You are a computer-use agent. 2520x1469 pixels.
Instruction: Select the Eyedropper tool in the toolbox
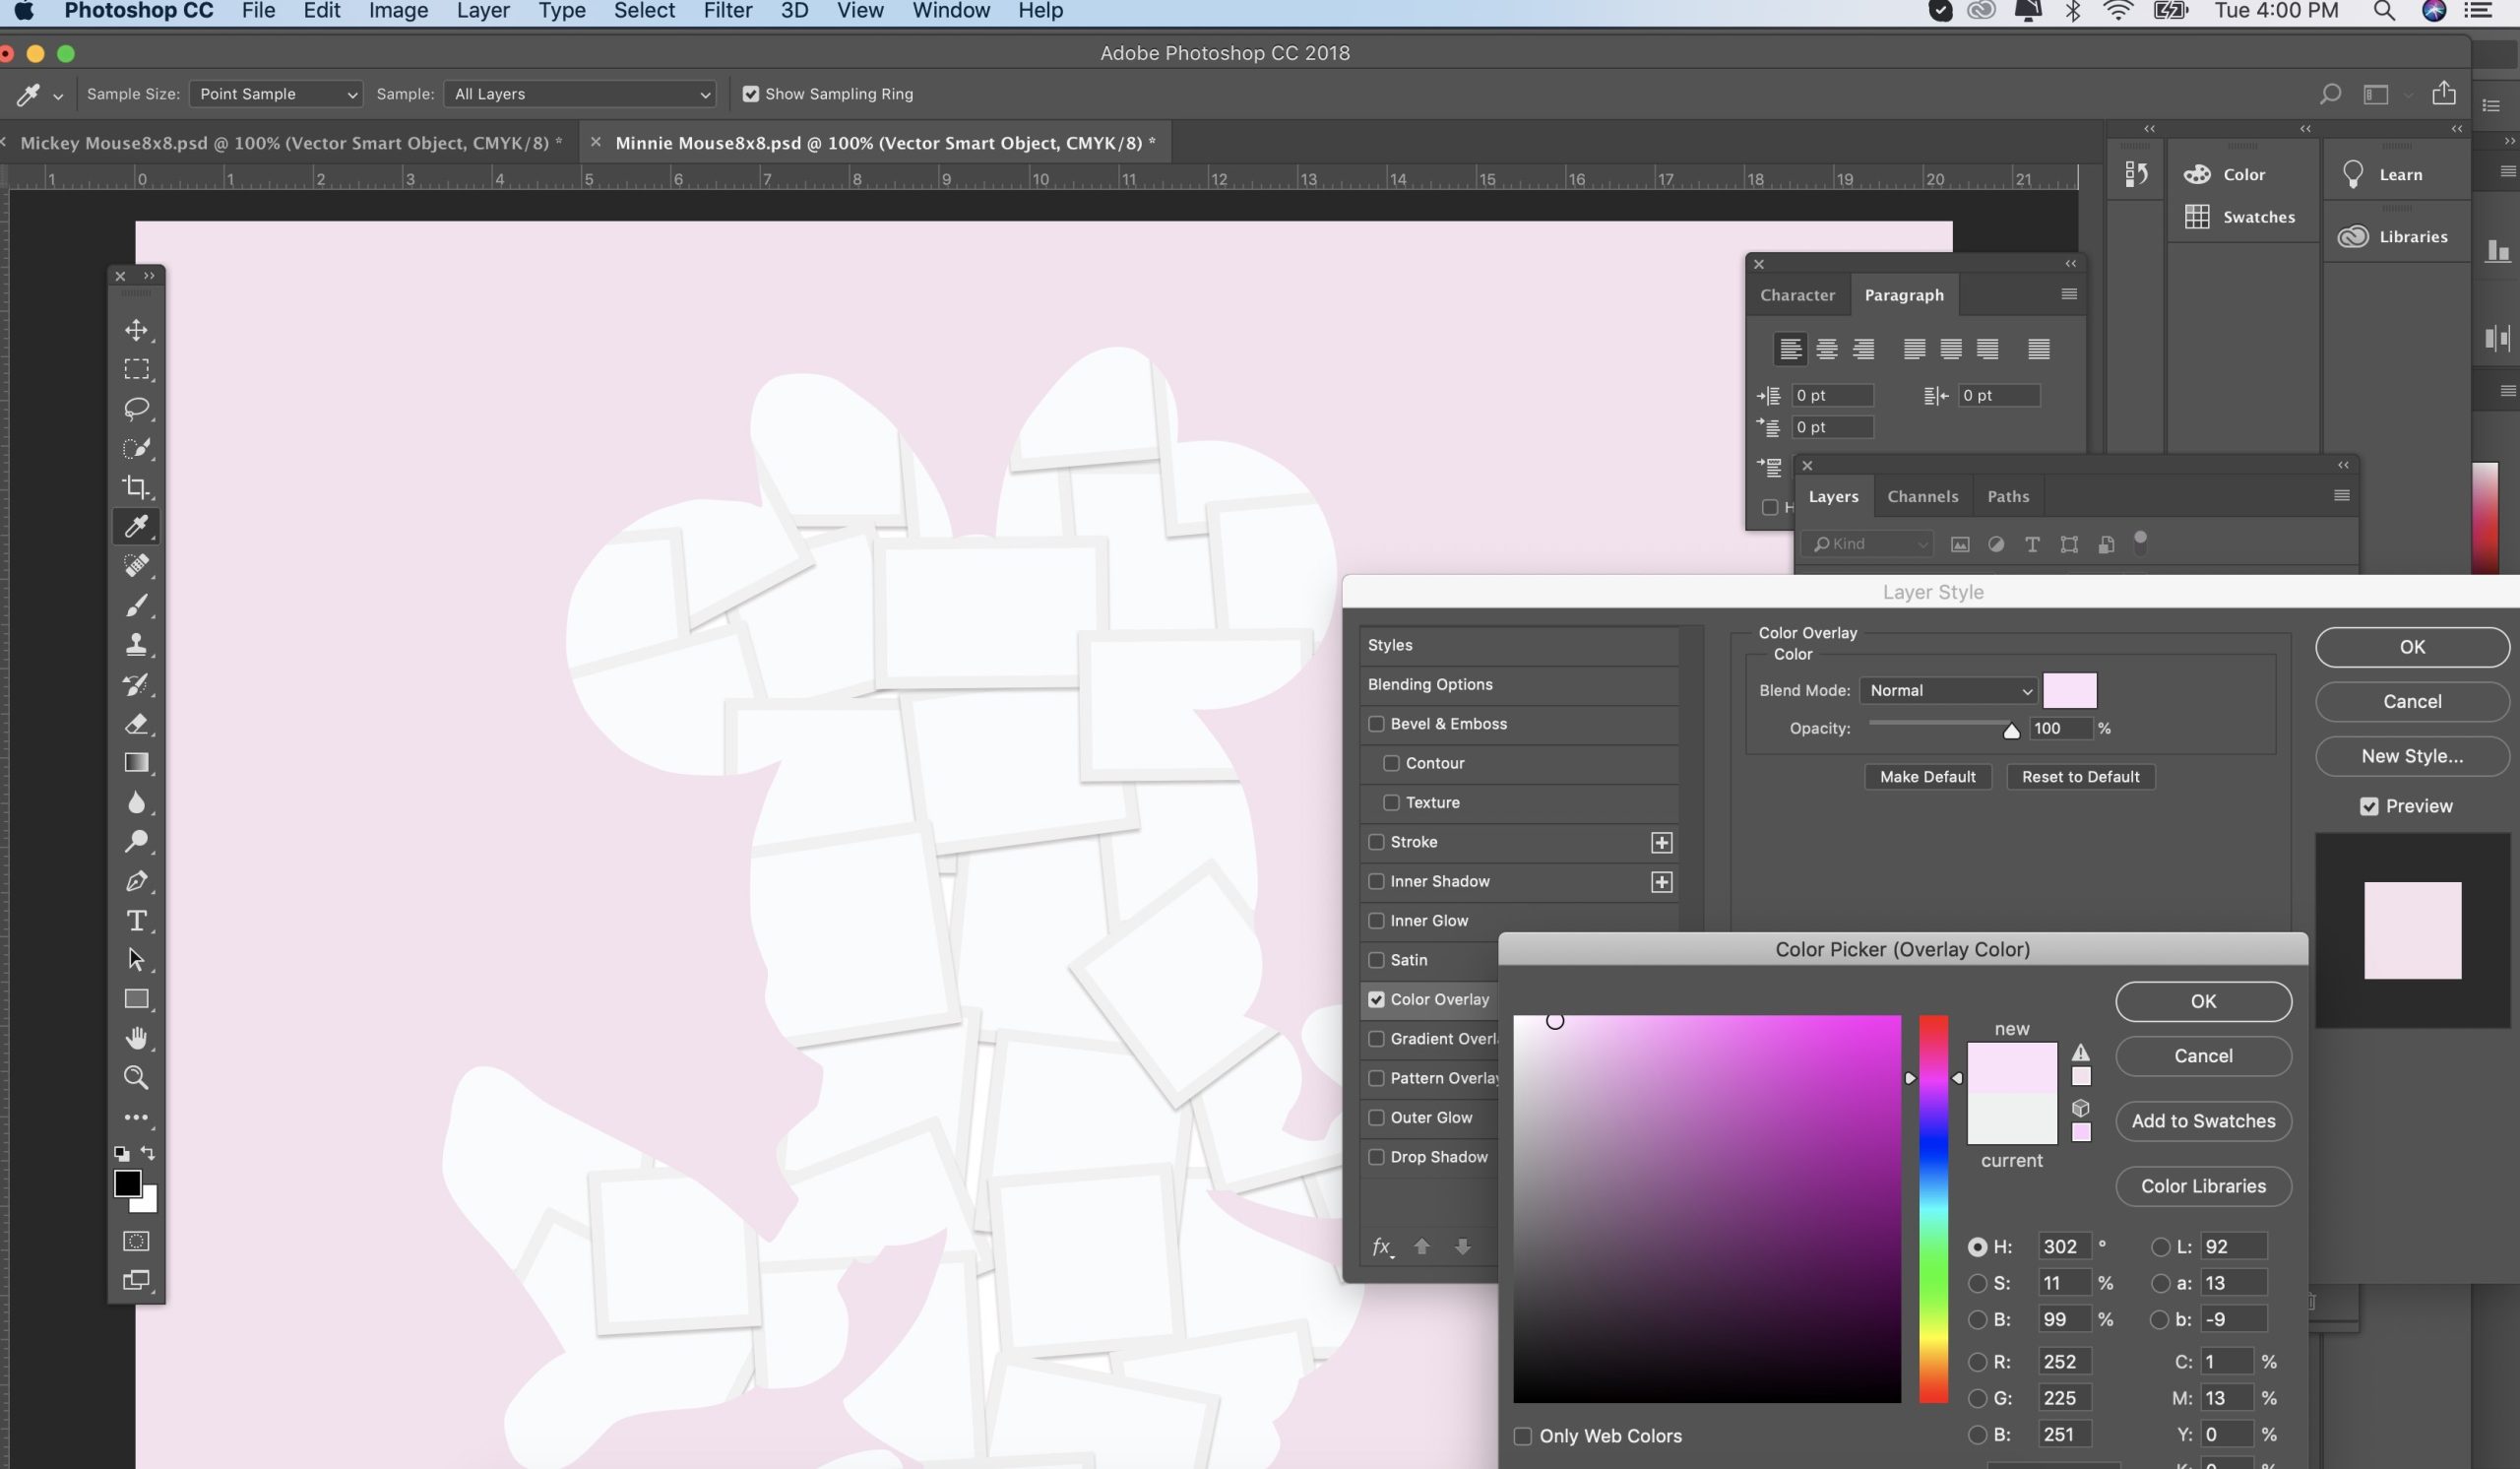click(136, 526)
